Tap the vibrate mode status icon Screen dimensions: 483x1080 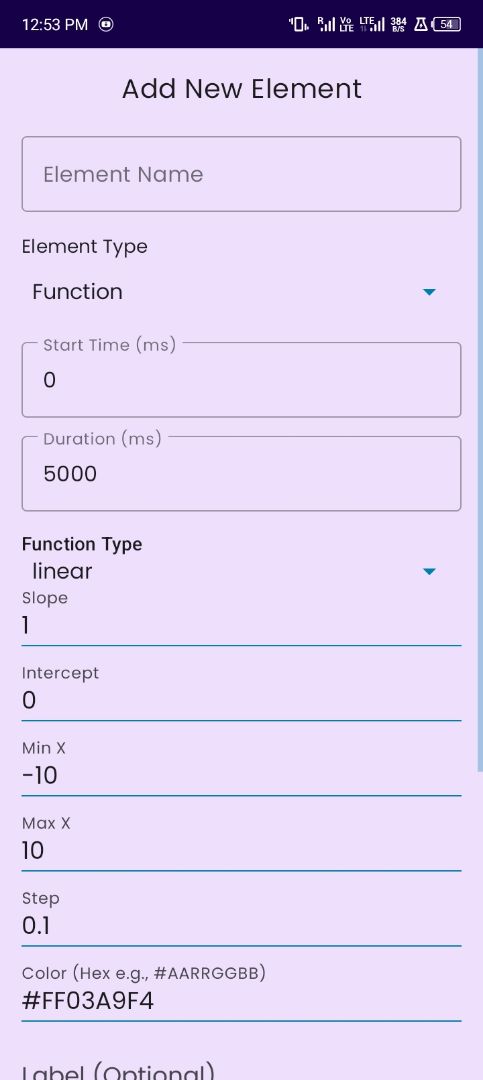tap(298, 25)
